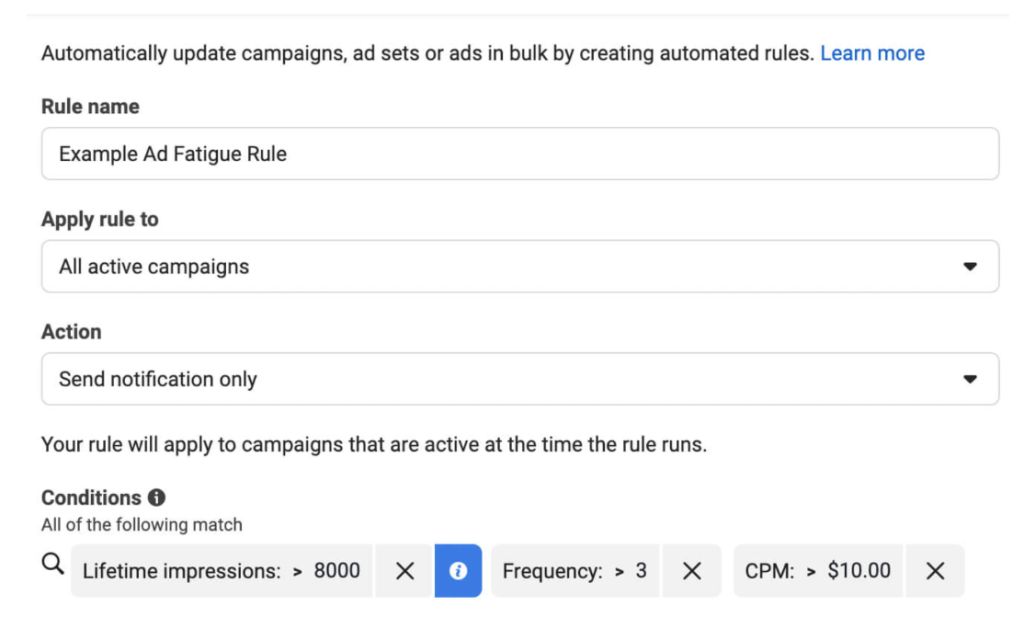
Task: Click the Send notification only dropdown arrow
Action: pos(968,379)
